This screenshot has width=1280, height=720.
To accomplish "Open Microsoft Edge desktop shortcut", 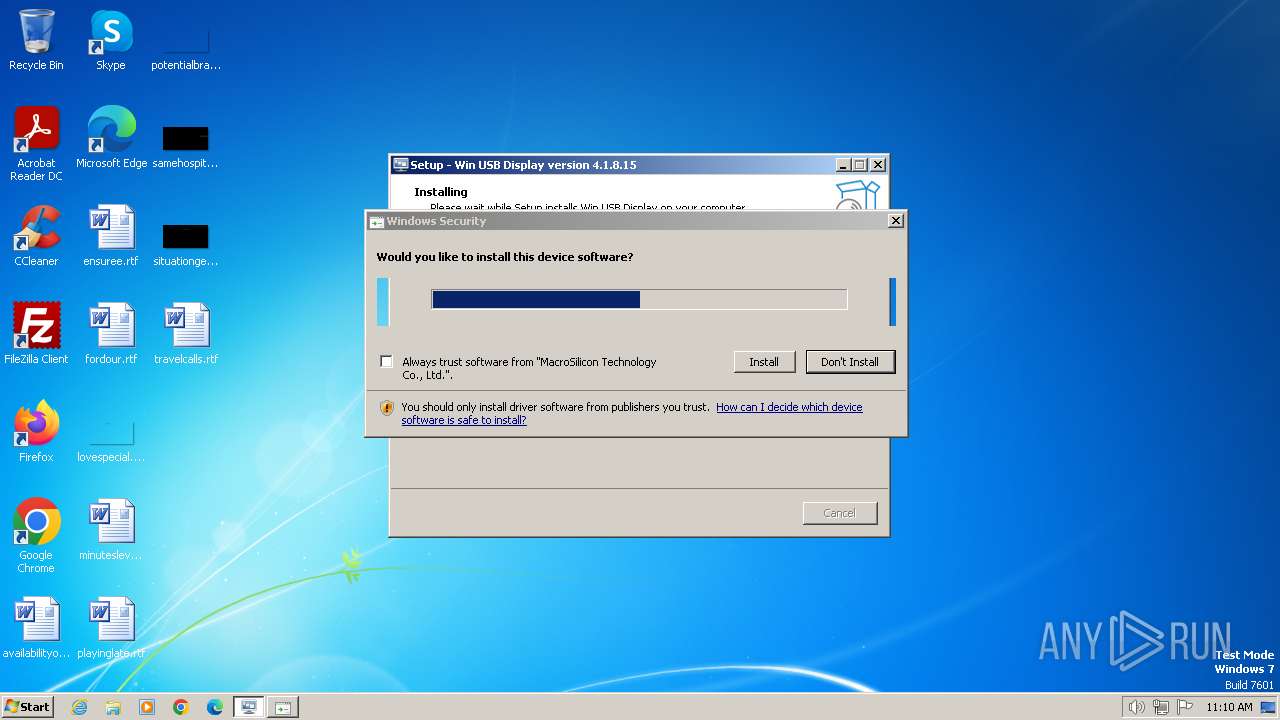I will click(x=111, y=138).
